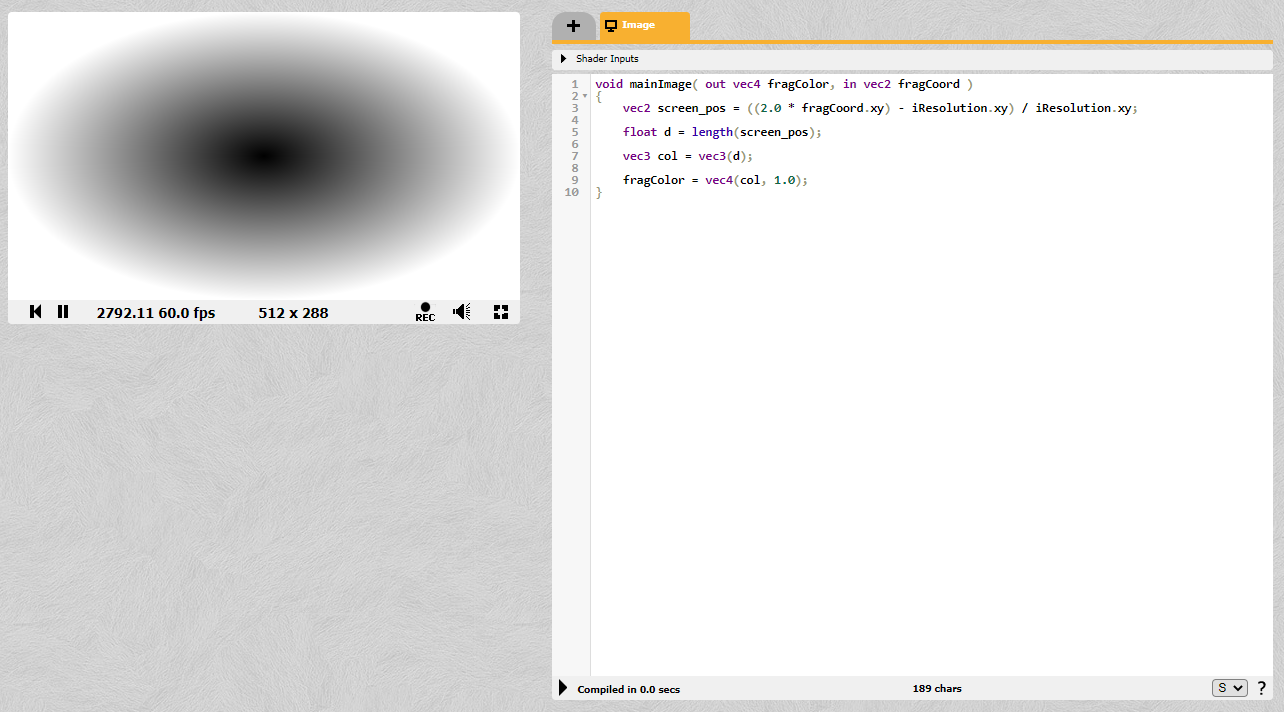Select the Image tab

coord(645,26)
